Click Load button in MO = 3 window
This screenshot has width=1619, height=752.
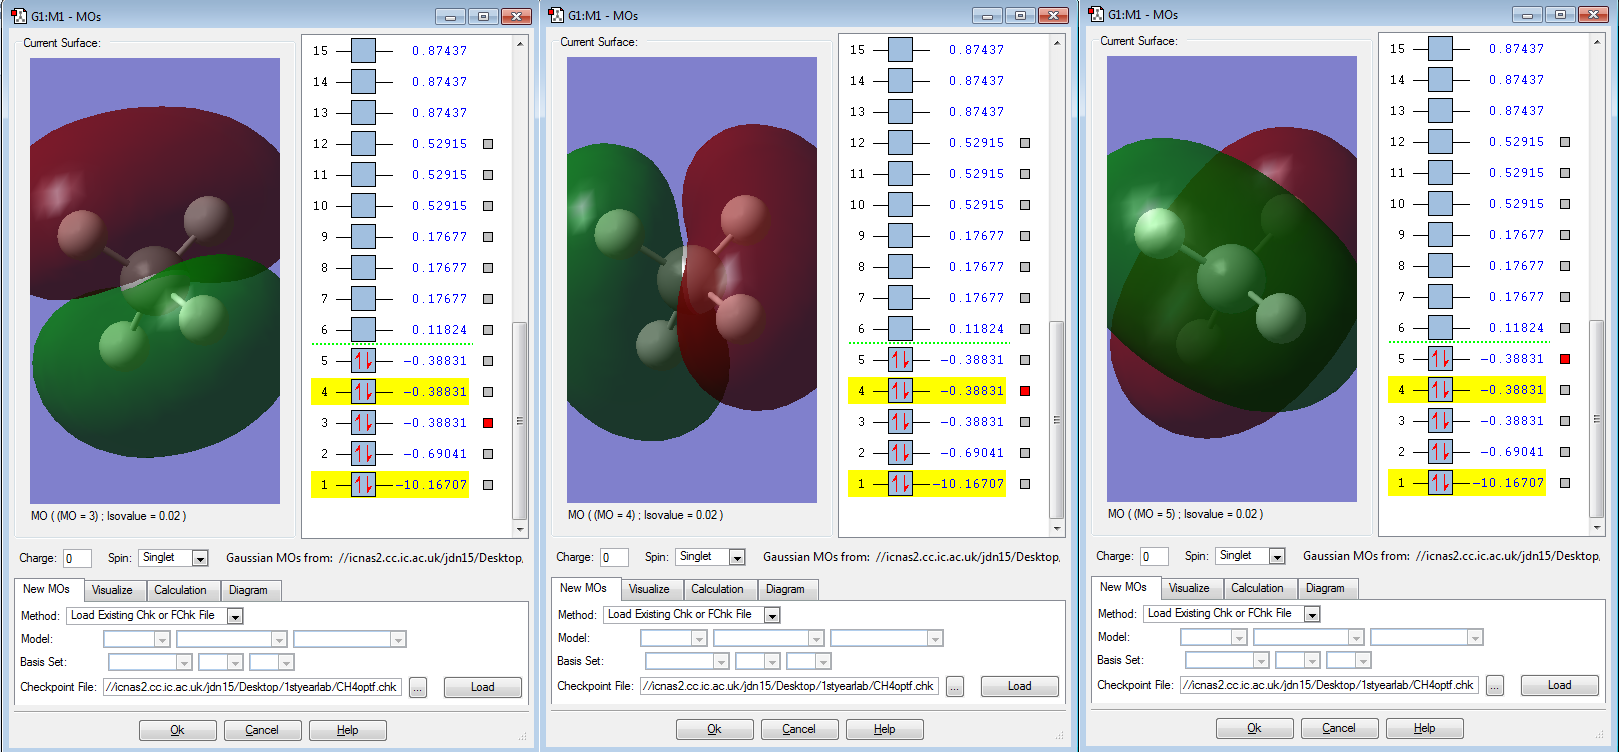[483, 687]
